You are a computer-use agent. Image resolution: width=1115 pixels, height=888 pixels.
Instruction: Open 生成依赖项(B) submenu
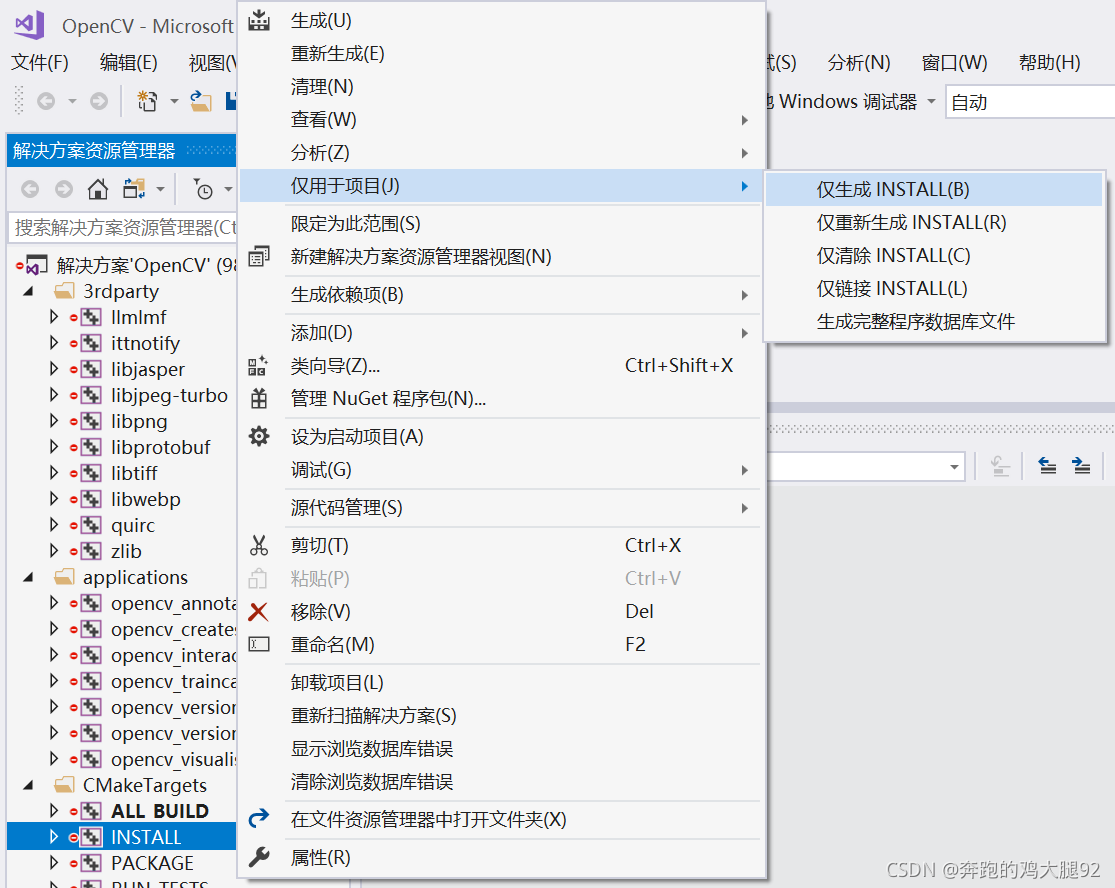501,294
